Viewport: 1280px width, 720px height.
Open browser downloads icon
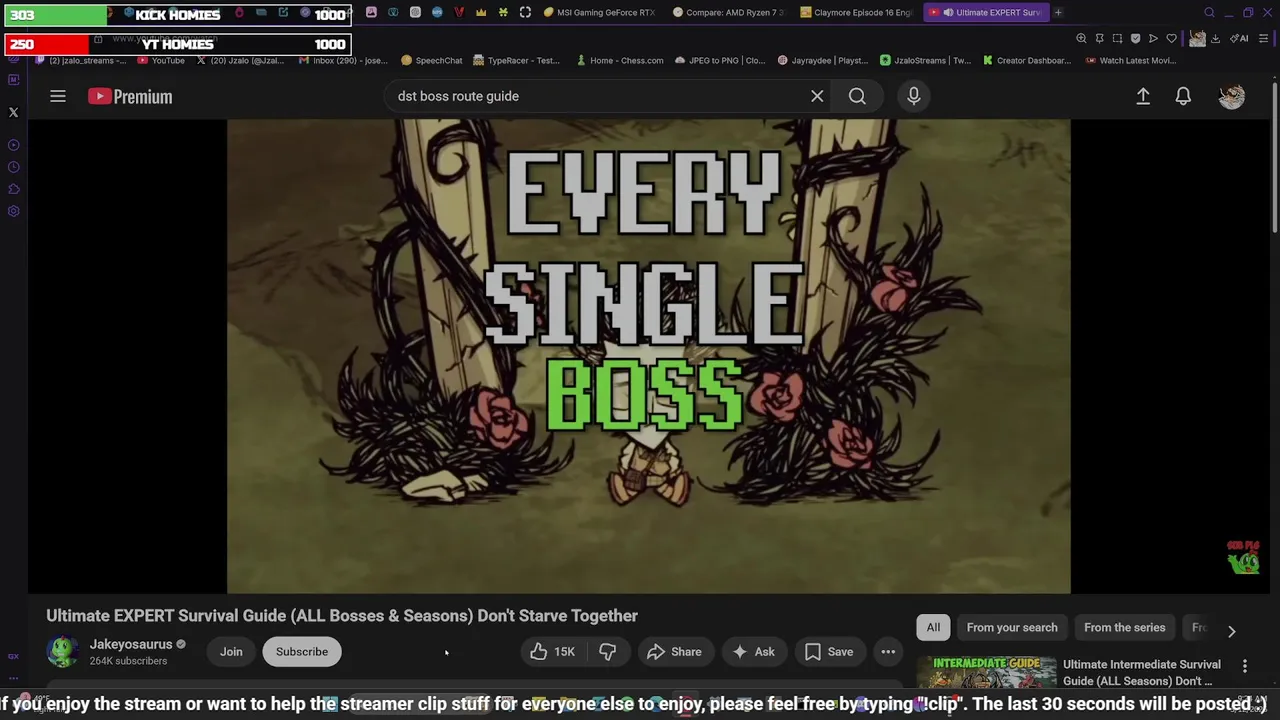click(1215, 38)
